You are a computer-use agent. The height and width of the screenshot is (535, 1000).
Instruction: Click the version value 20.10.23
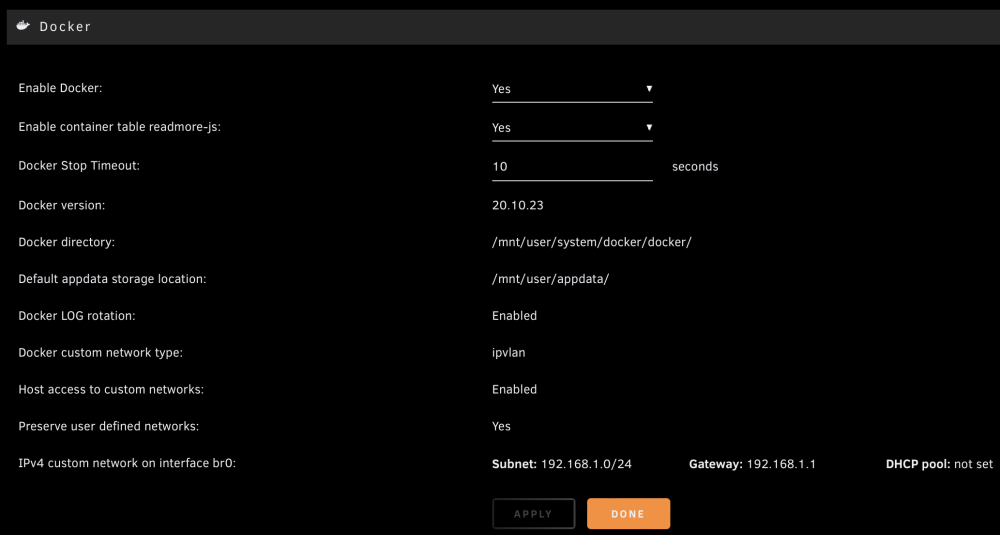pyautogui.click(x=518, y=205)
